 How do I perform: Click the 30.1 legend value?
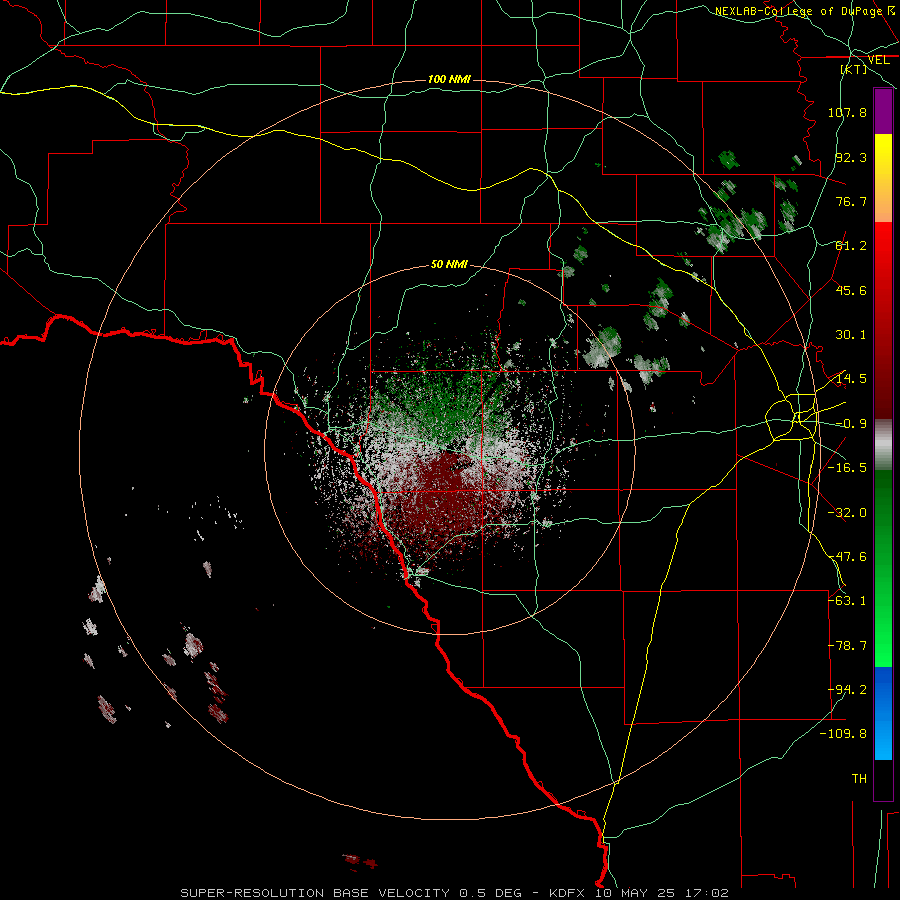click(x=851, y=335)
